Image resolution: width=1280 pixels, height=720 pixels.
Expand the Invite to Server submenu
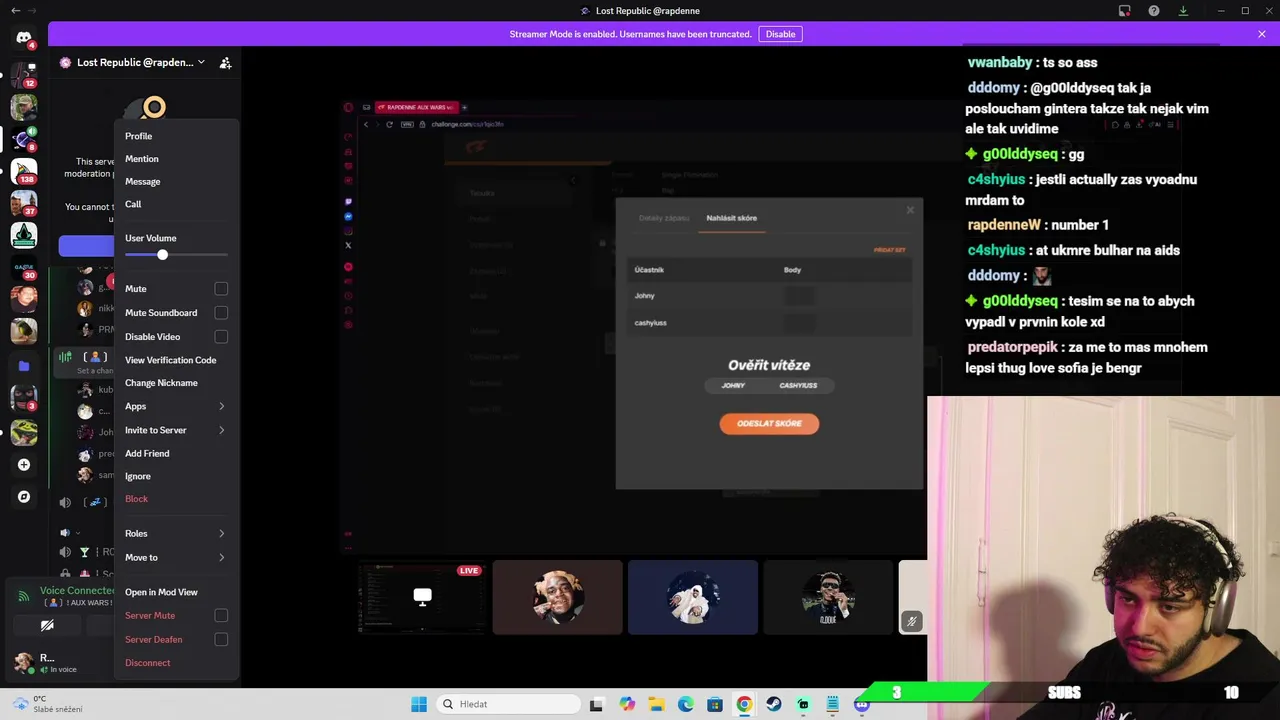coord(175,430)
